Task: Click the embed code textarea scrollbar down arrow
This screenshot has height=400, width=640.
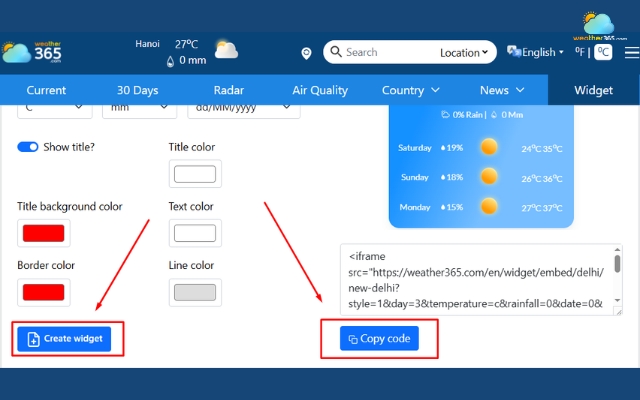Action: pos(617,300)
